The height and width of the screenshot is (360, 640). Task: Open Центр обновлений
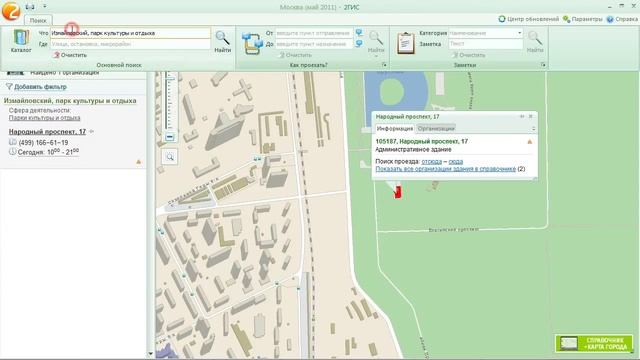click(x=529, y=19)
